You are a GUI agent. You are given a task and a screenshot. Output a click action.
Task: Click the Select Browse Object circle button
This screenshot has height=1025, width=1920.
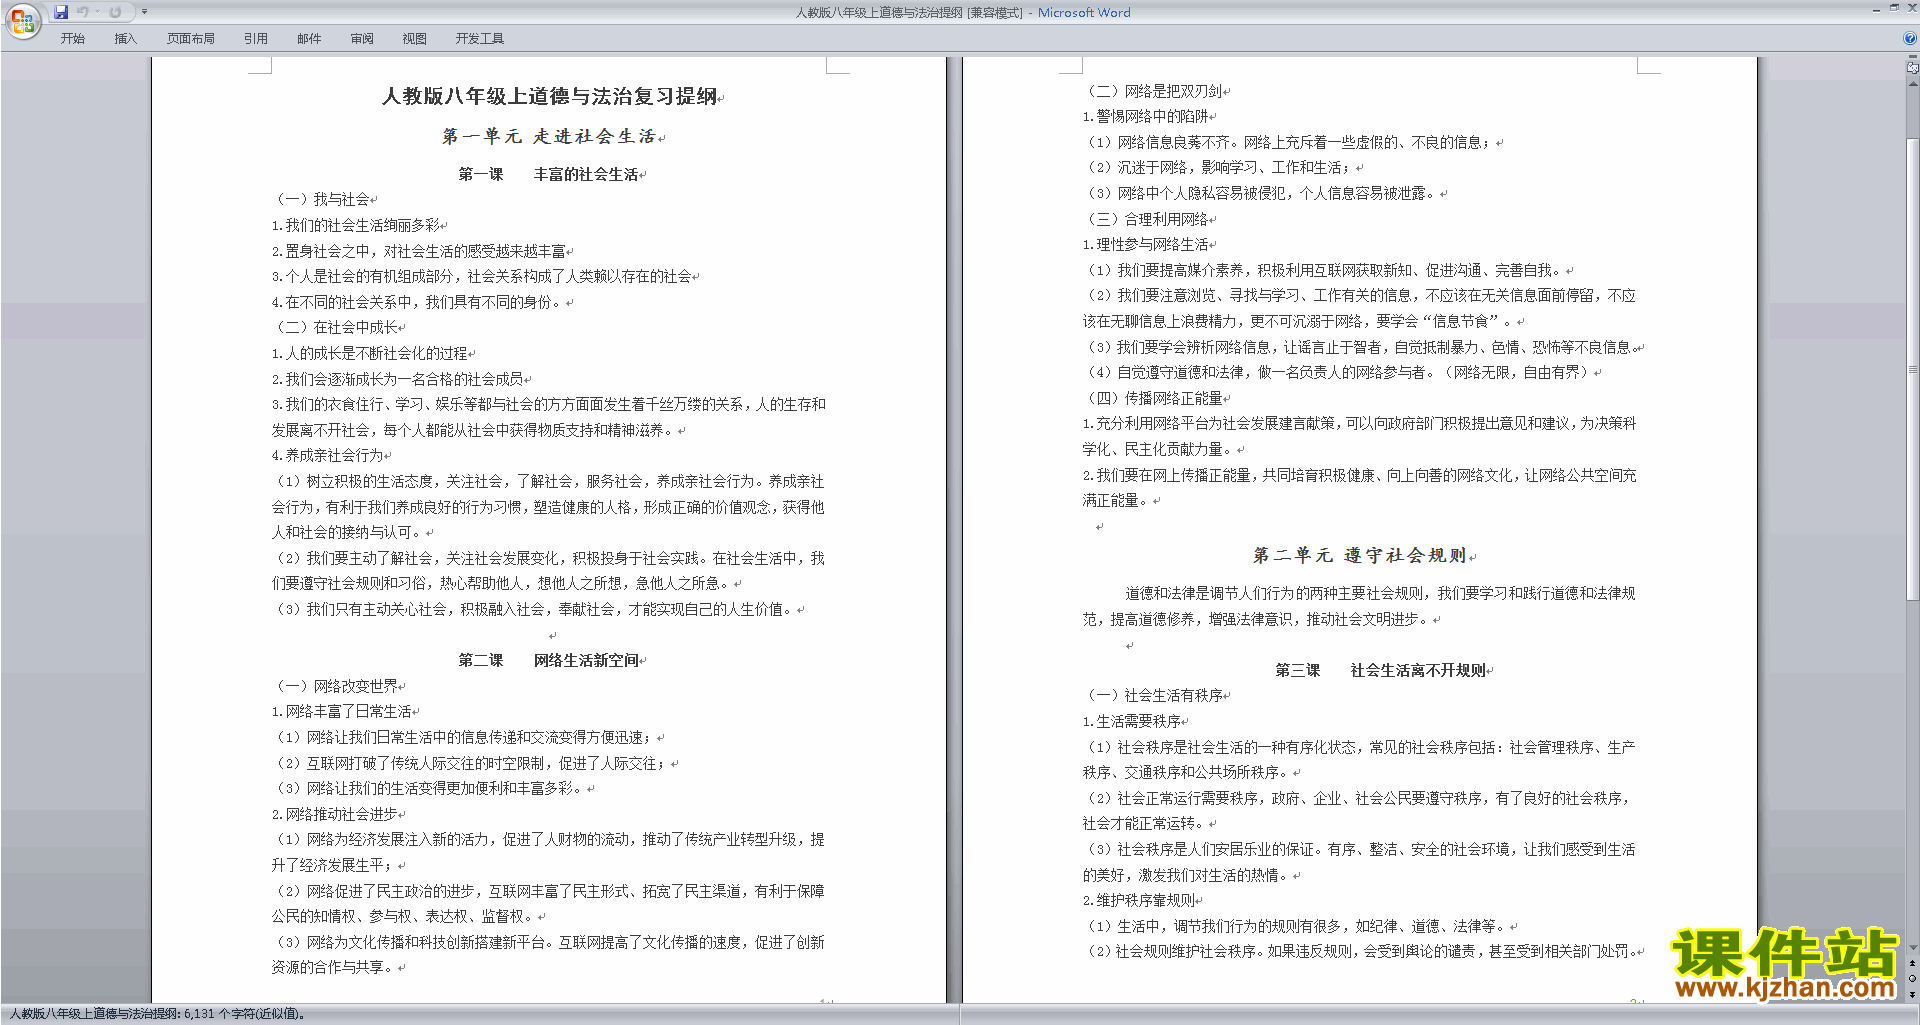(x=1912, y=979)
